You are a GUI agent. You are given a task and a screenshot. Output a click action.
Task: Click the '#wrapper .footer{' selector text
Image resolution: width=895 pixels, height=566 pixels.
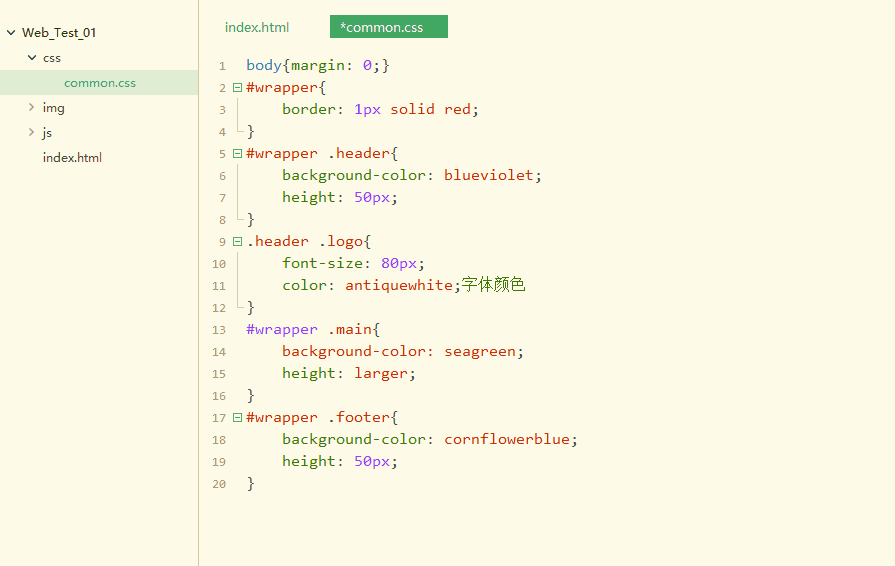pos(322,418)
